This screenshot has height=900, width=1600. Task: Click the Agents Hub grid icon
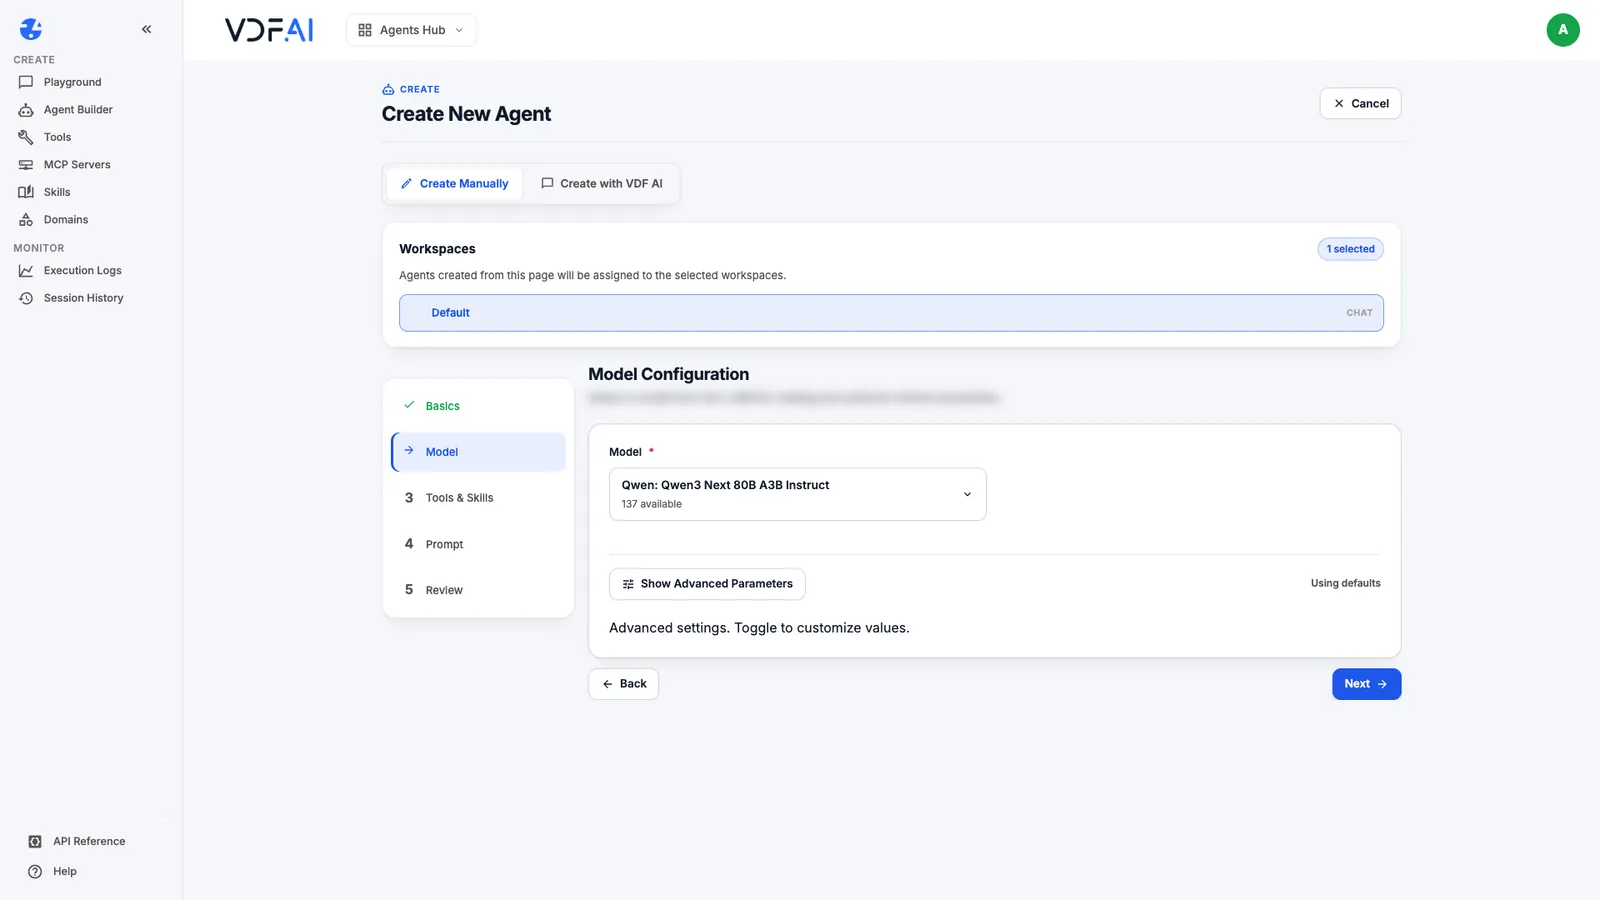pyautogui.click(x=365, y=30)
